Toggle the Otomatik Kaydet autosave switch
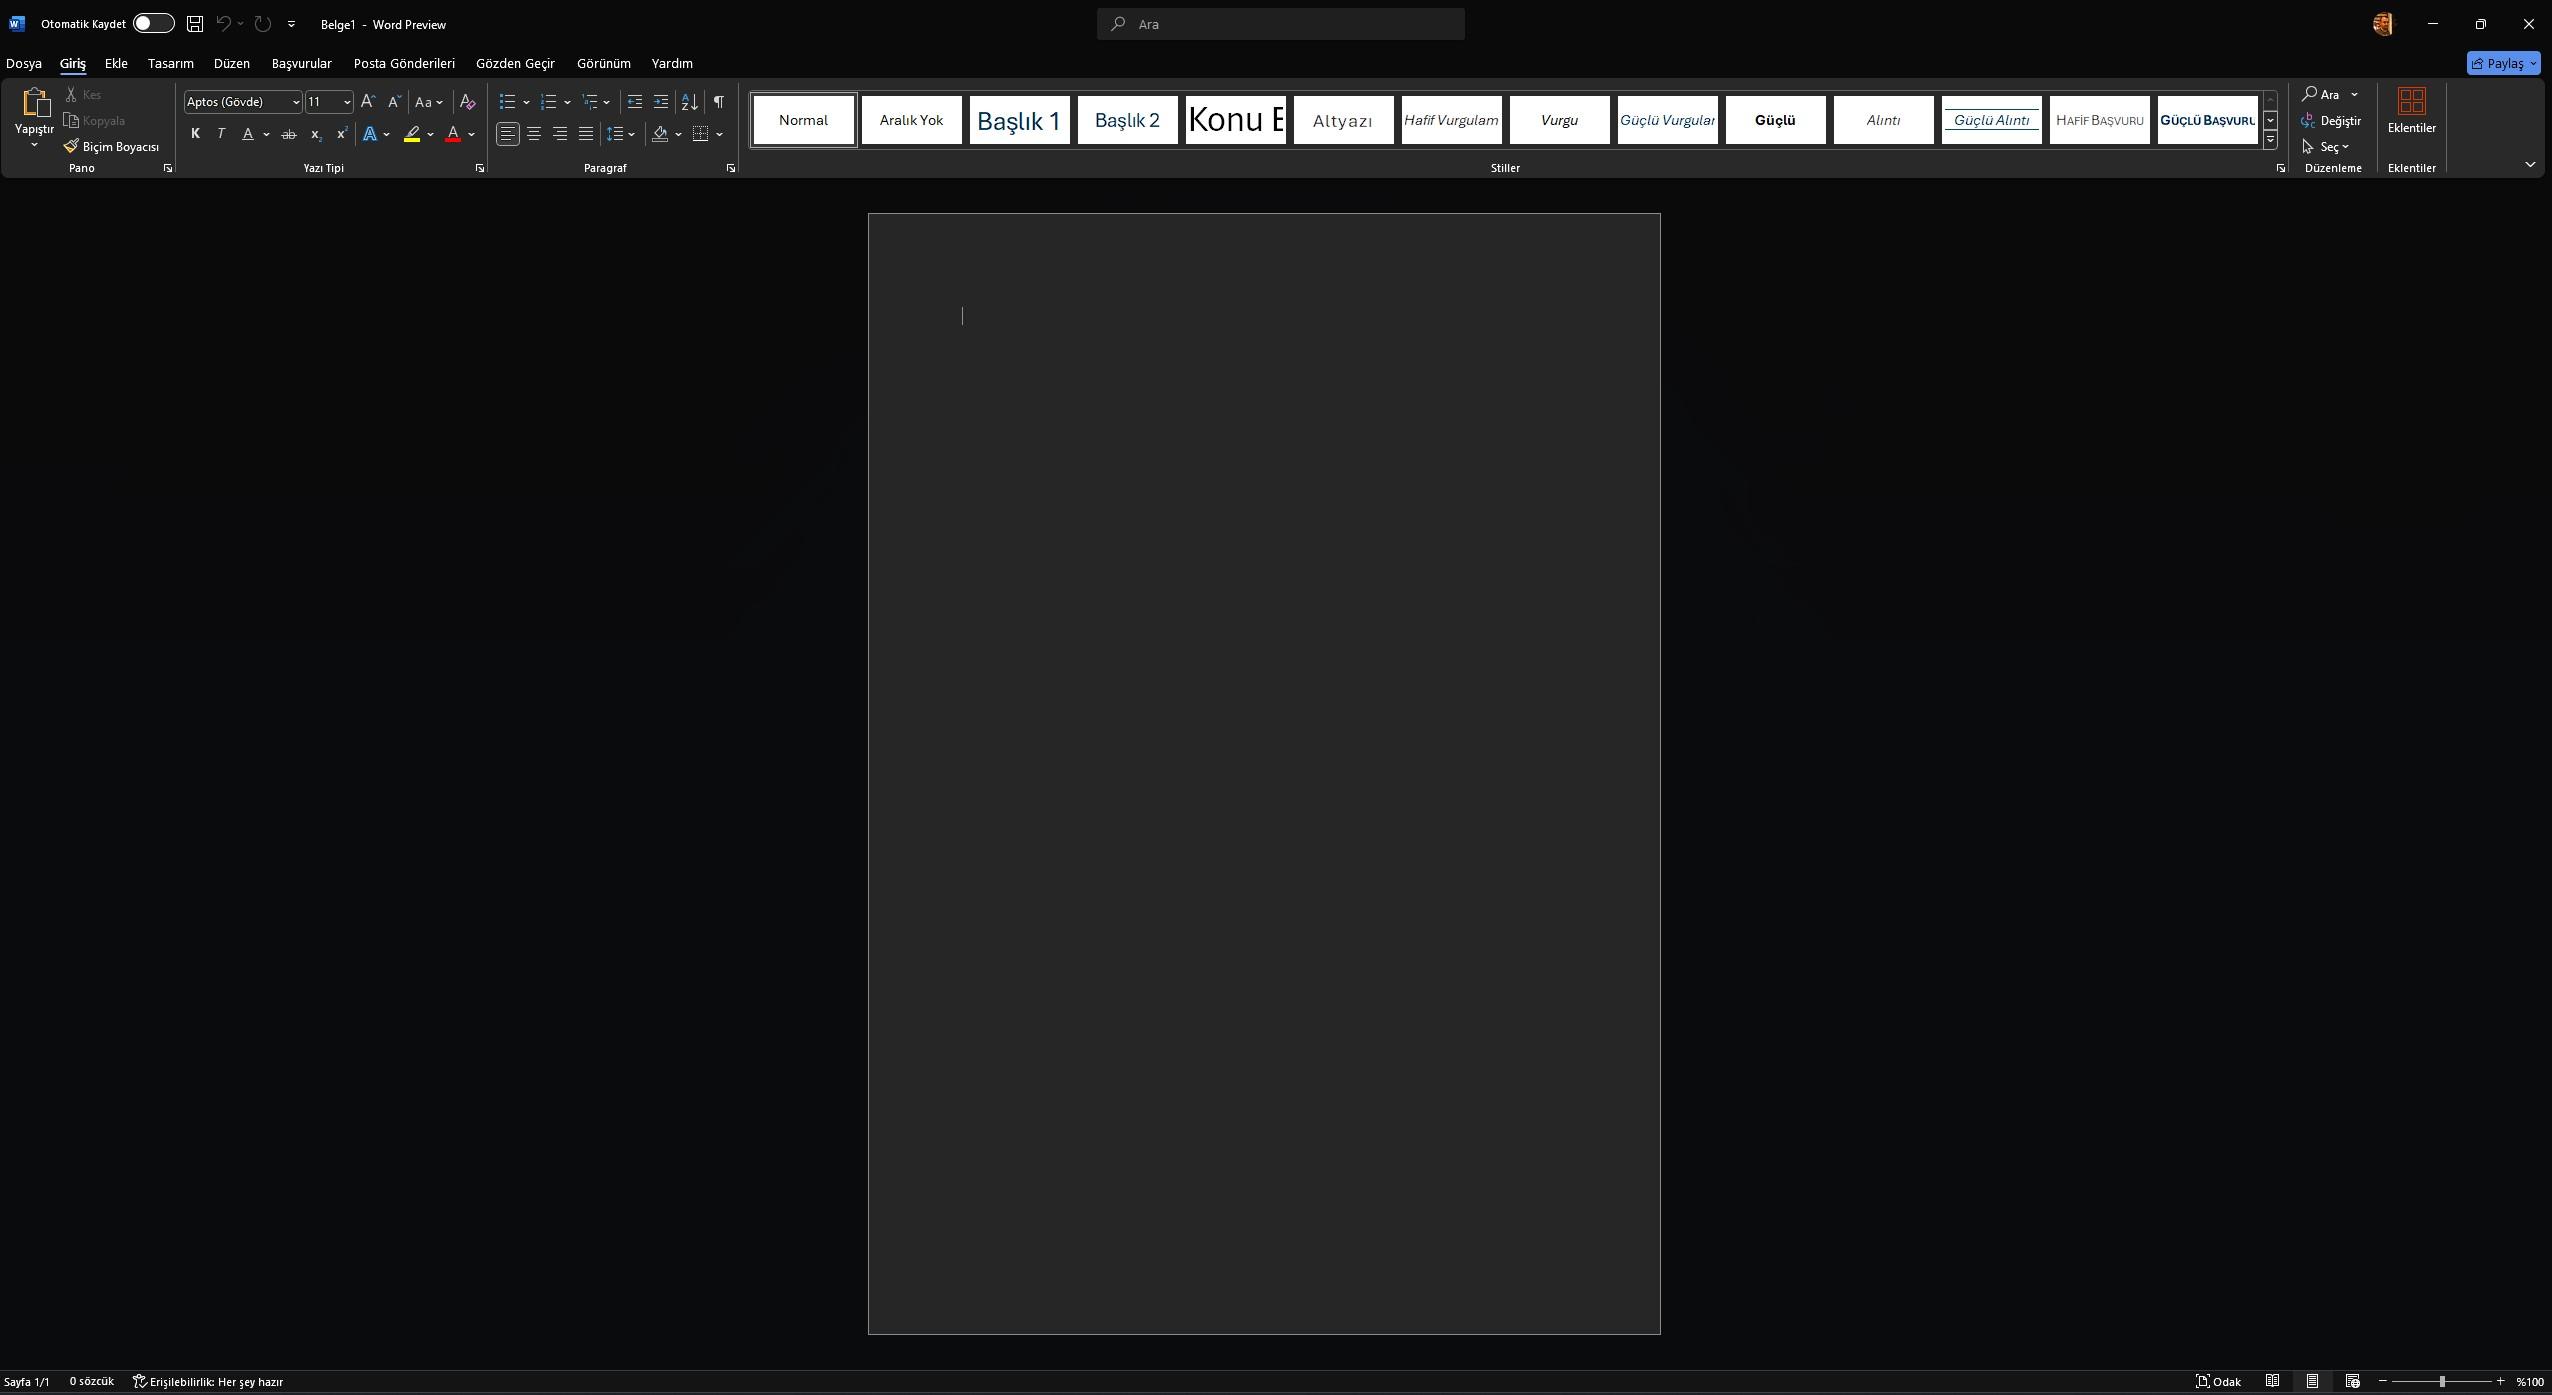Screen dimensions: 2552x1395 coord(153,24)
